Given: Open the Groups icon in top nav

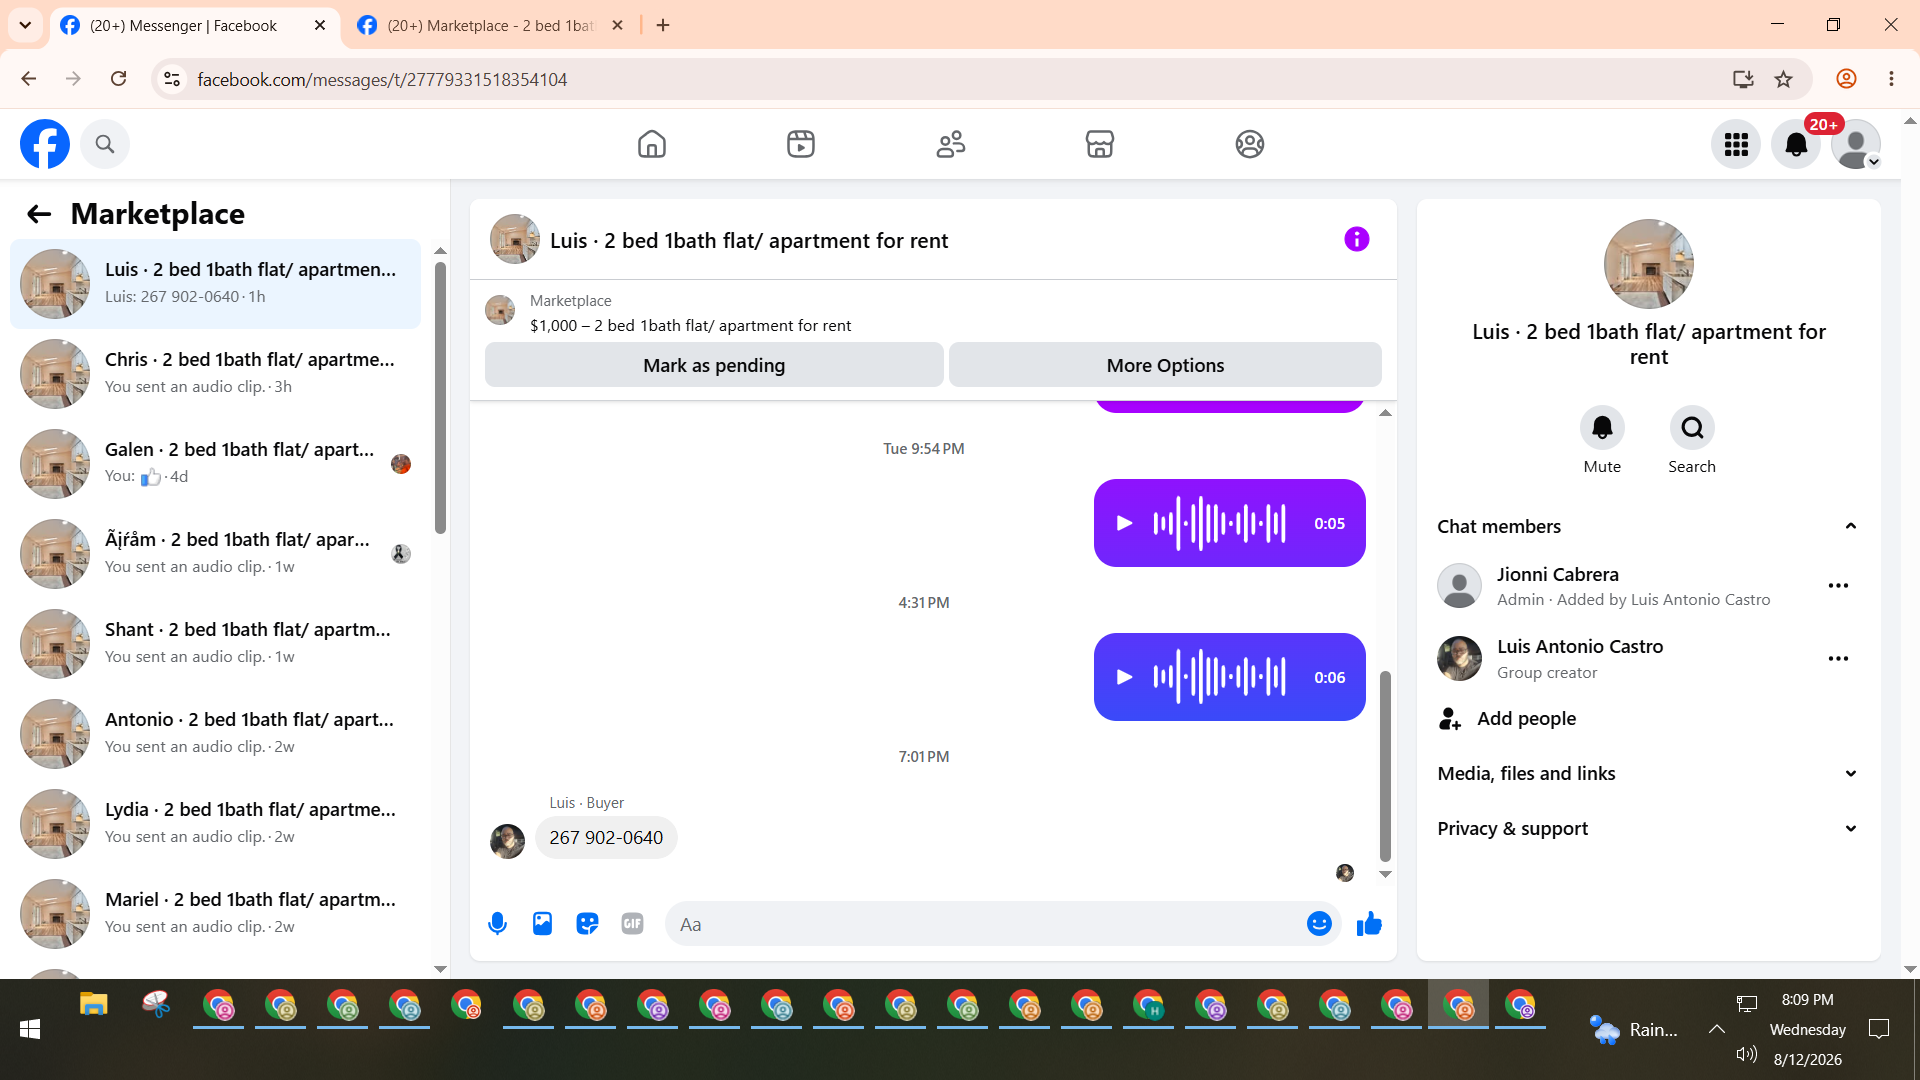Looking at the screenshot, I should [1250, 144].
